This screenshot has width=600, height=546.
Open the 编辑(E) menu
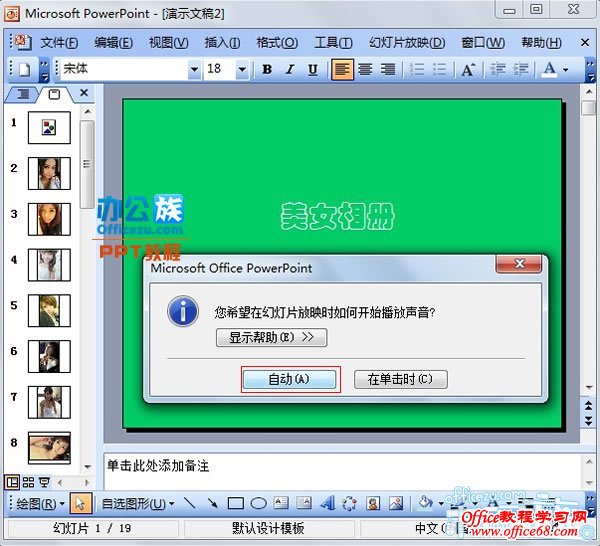pyautogui.click(x=113, y=42)
